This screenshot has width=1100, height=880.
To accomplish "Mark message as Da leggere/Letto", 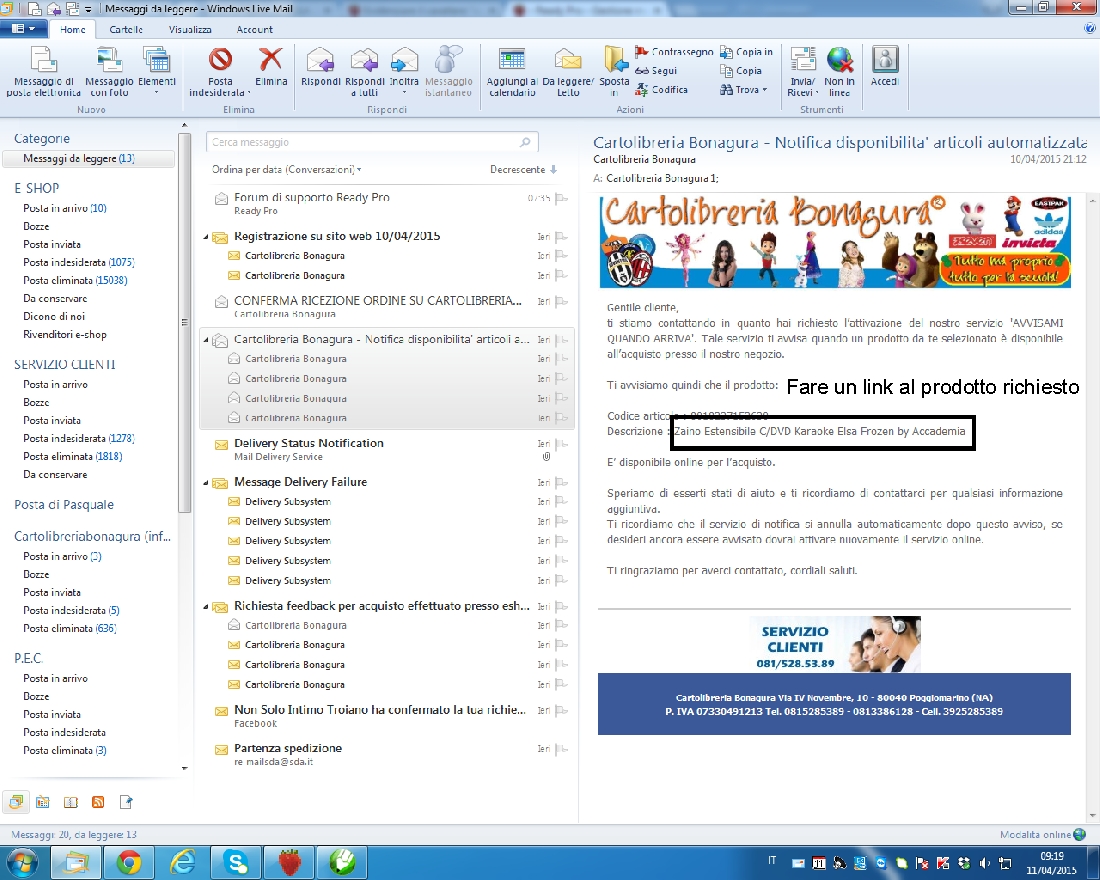I will click(x=568, y=71).
